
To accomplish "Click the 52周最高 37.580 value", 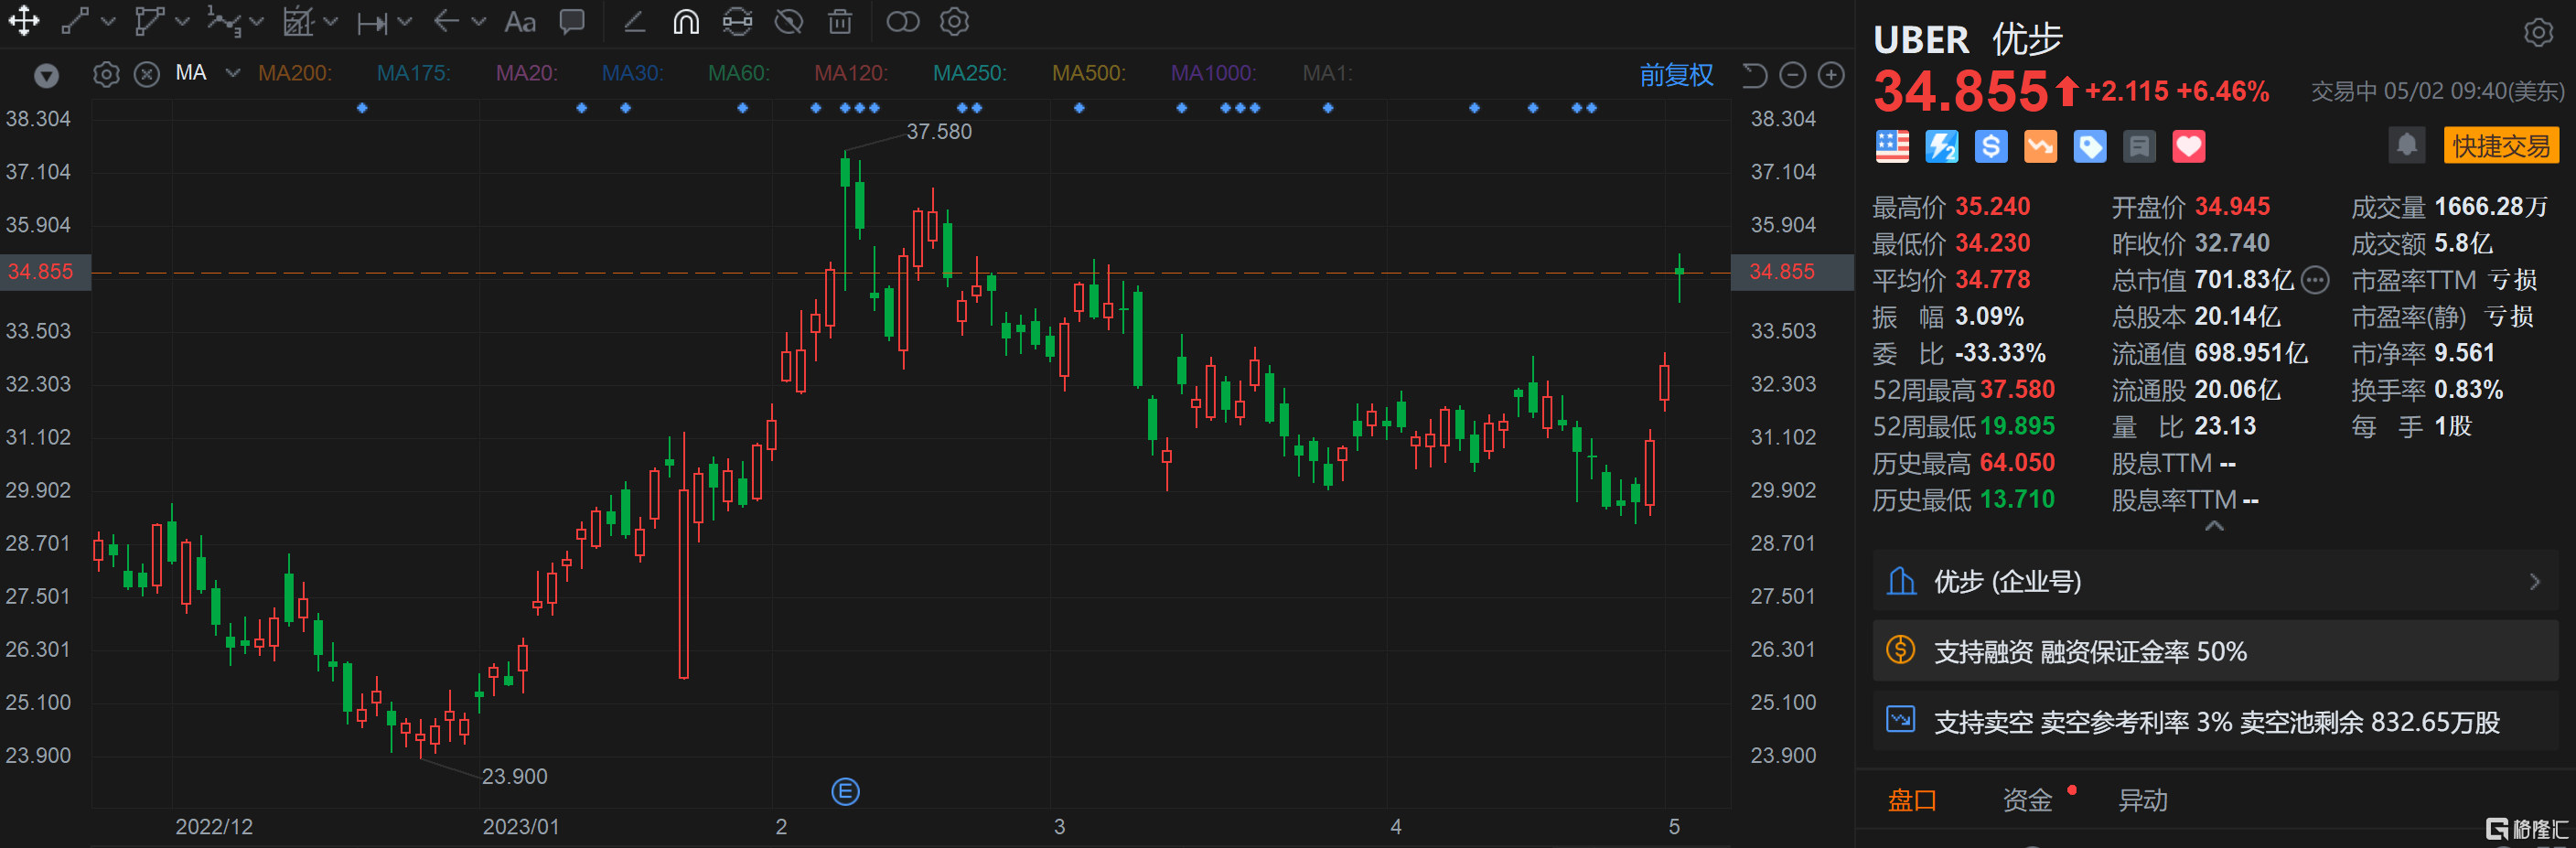I will 2017,390.
